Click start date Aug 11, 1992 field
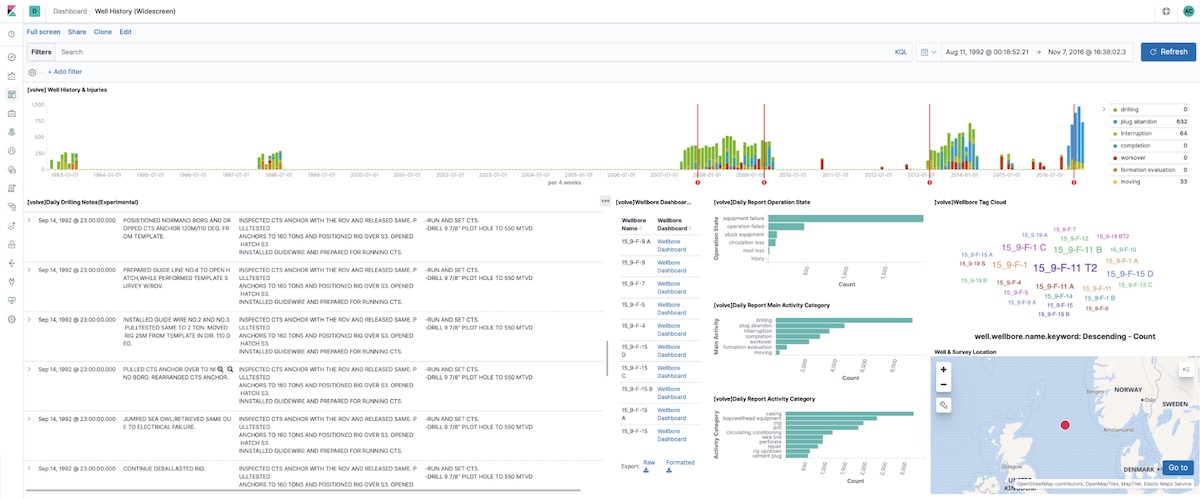Viewport: 1200px width, 499px height. click(x=988, y=51)
